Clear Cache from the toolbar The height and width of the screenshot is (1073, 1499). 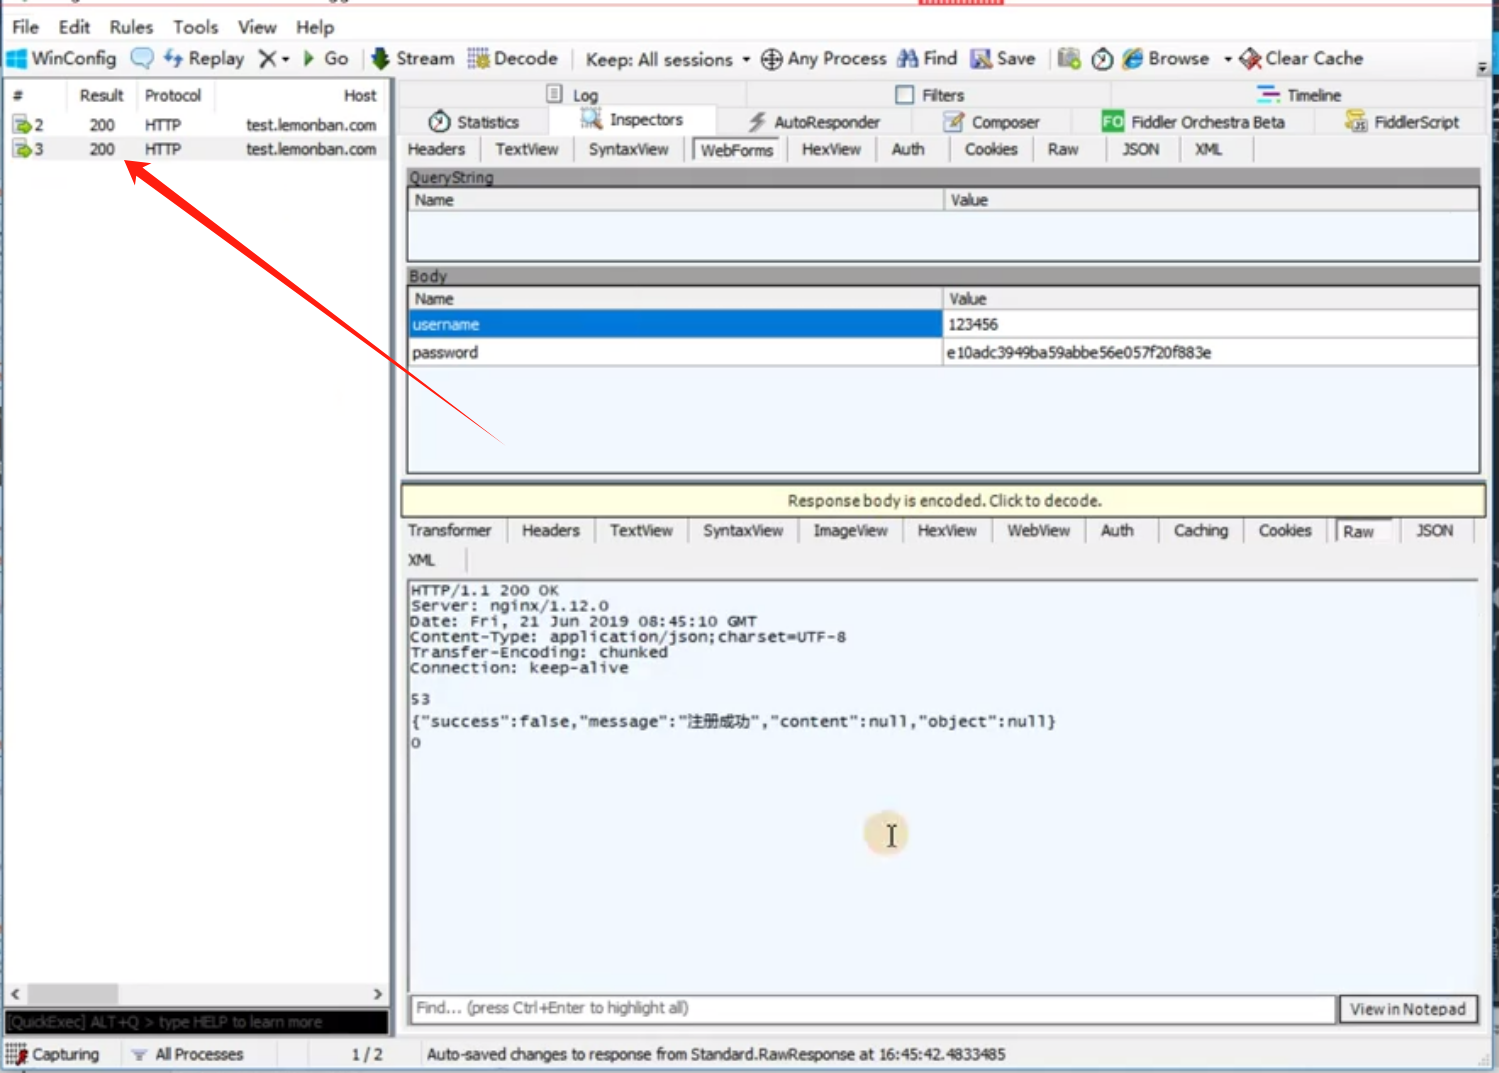coord(1301,59)
